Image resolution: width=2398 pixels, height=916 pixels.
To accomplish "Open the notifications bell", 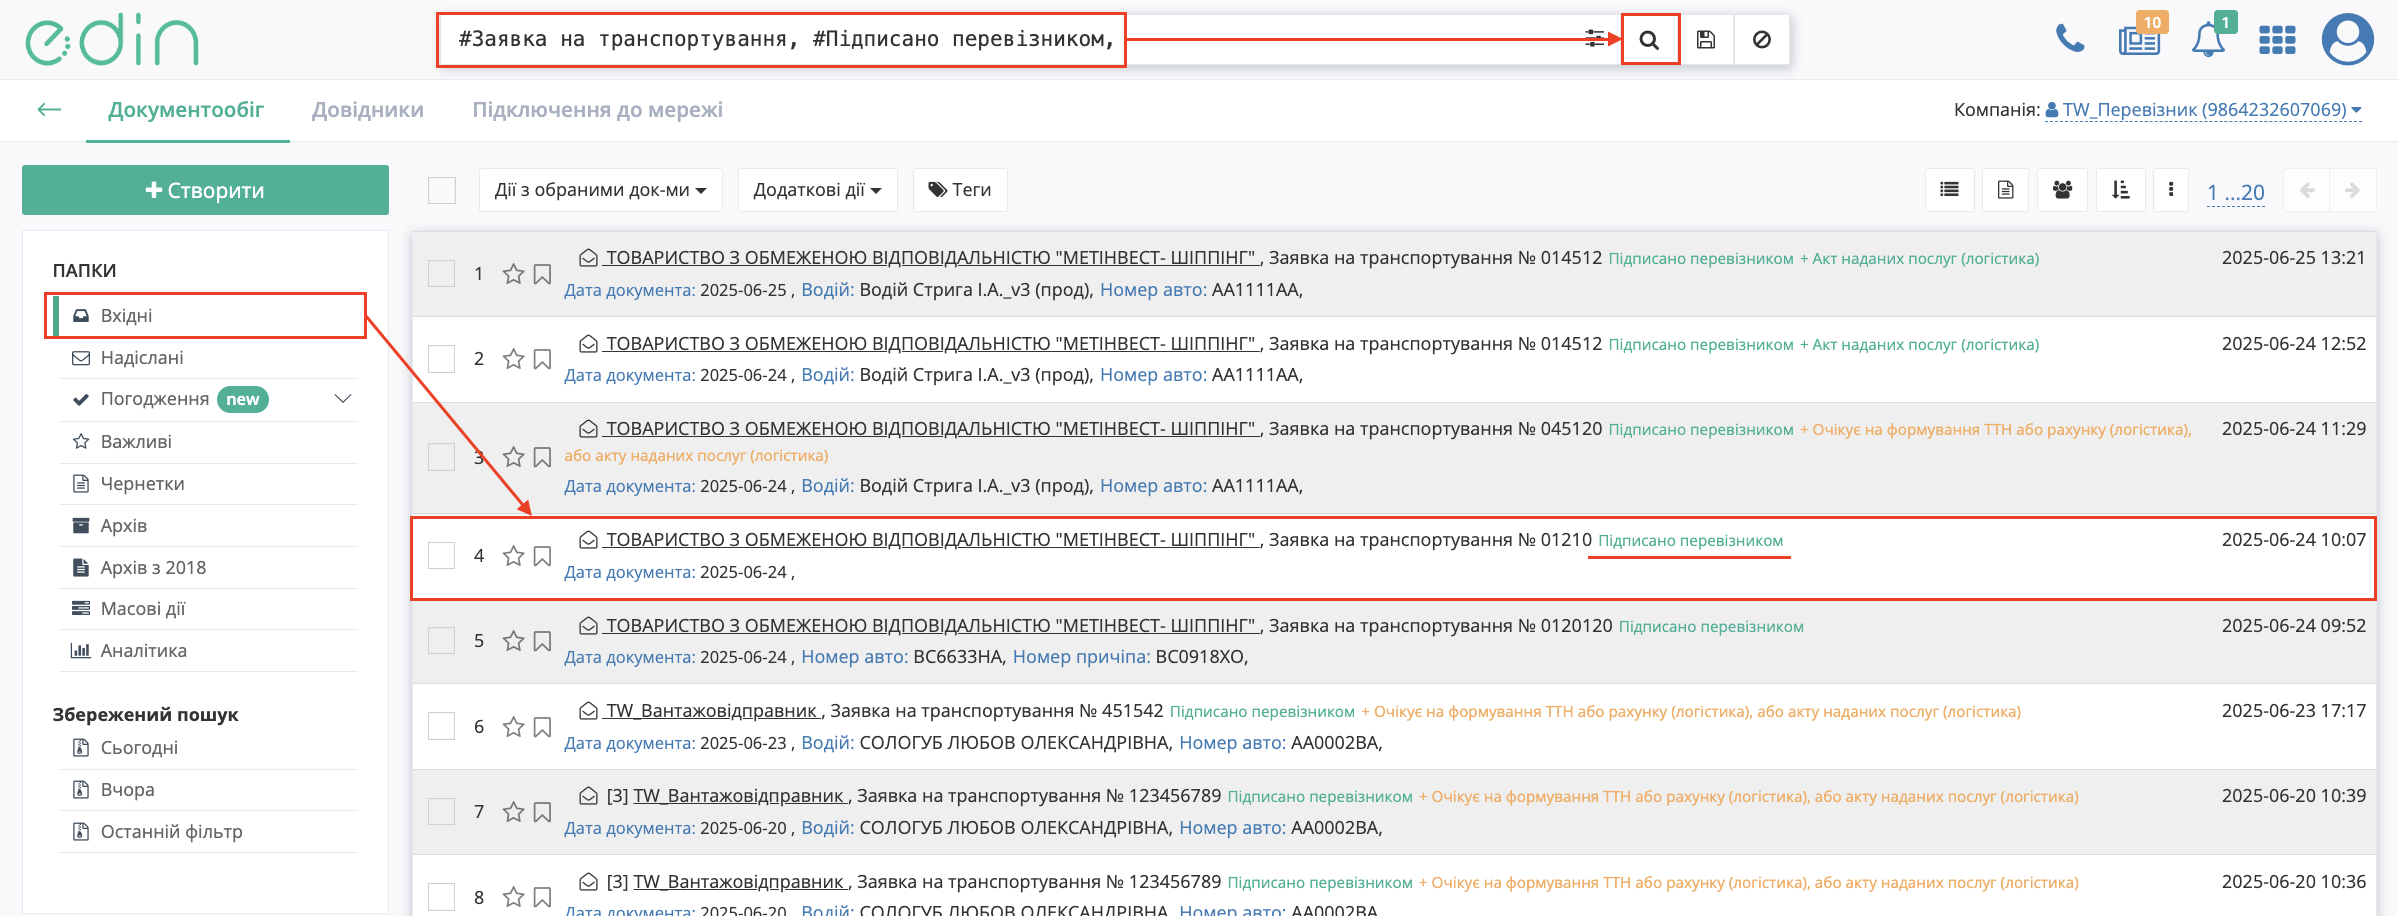I will click(2208, 41).
